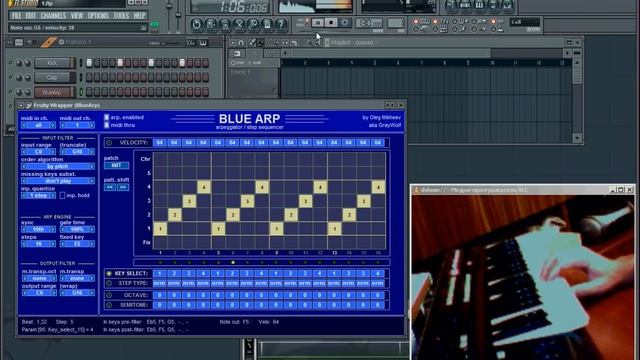
Task: Click the transport stop button
Action: click(x=331, y=23)
